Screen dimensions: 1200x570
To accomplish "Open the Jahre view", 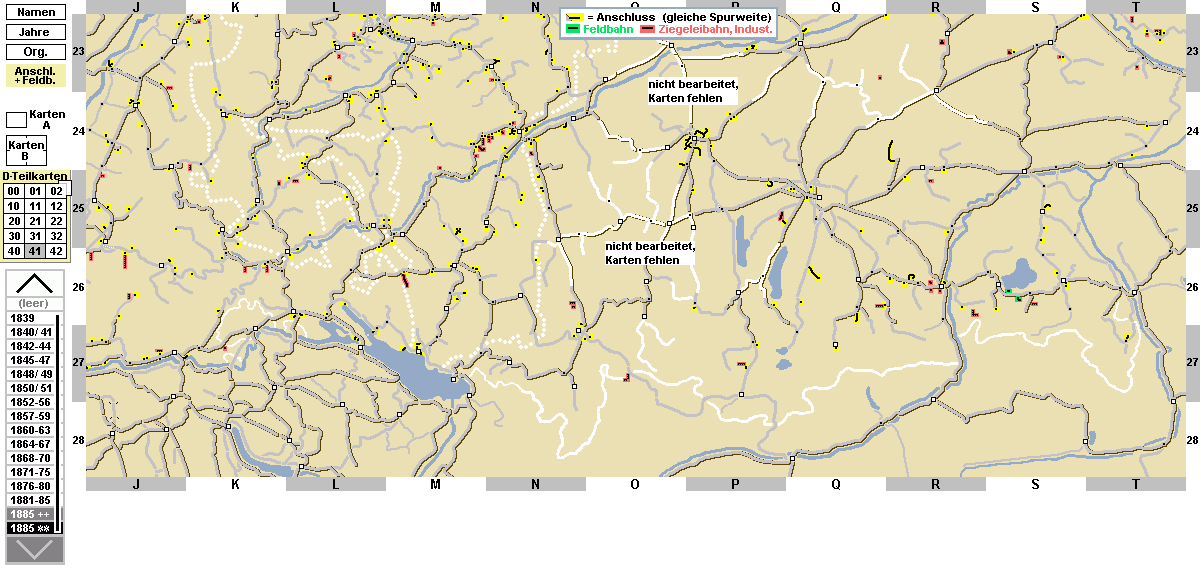I will [x=36, y=31].
